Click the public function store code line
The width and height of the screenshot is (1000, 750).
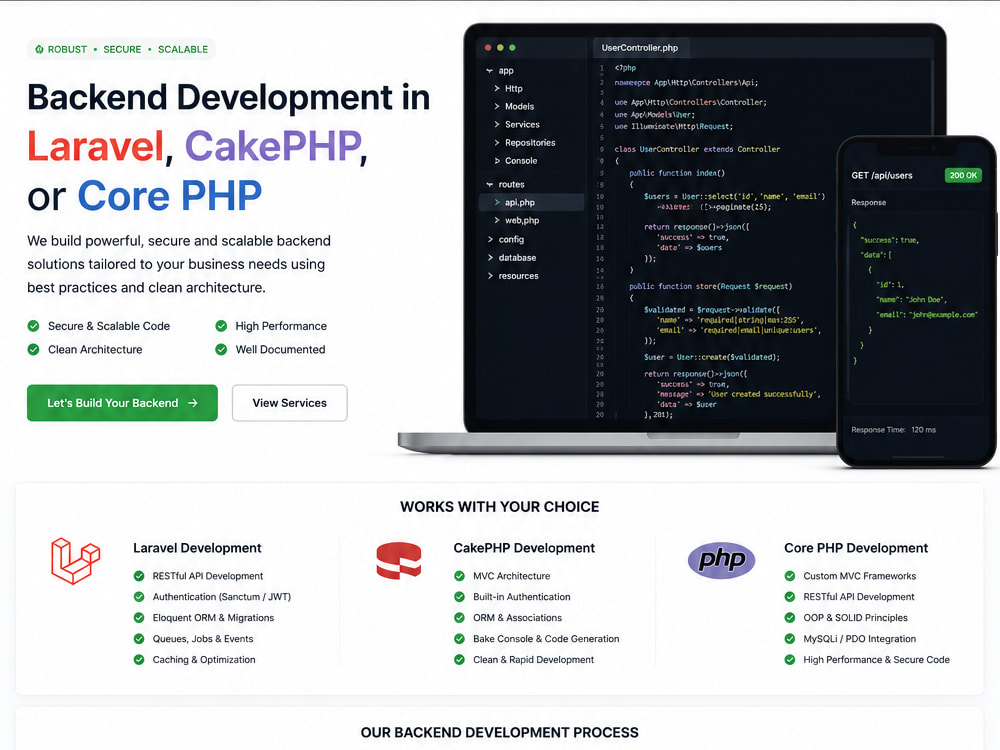click(710, 286)
